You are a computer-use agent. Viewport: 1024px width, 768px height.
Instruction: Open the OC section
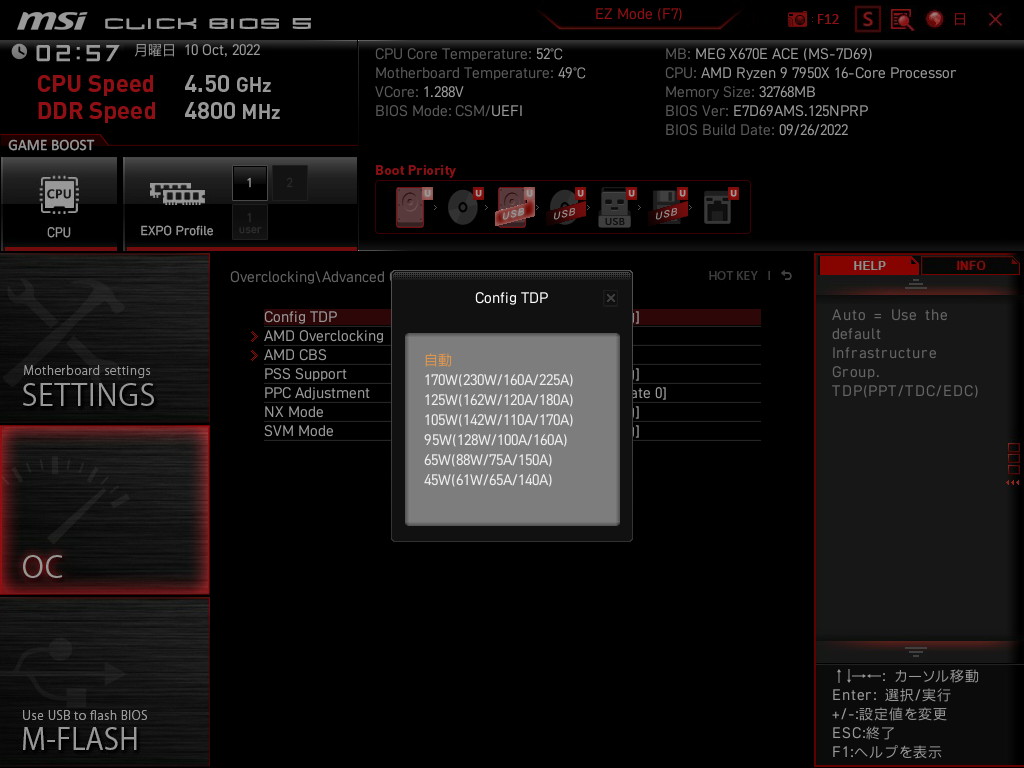coord(104,510)
